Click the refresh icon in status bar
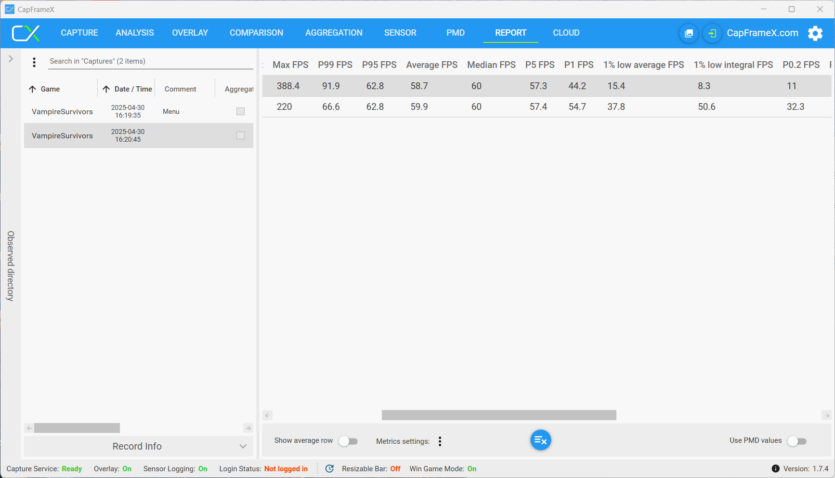 330,468
